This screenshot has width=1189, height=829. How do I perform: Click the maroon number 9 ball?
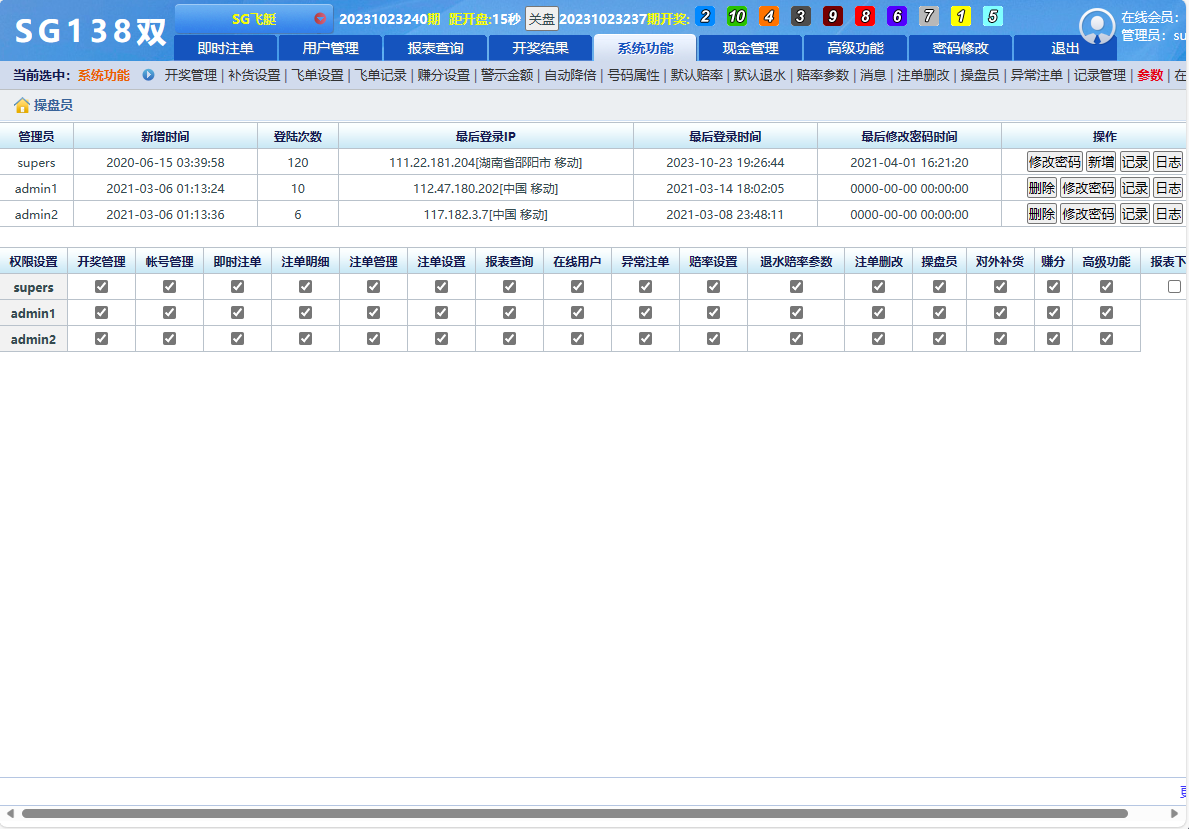[x=833, y=16]
